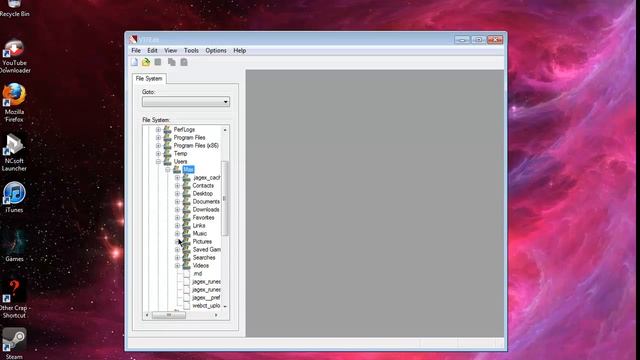Select the Searches folder in the tree
Image resolution: width=640 pixels, height=360 pixels.
pyautogui.click(x=204, y=258)
